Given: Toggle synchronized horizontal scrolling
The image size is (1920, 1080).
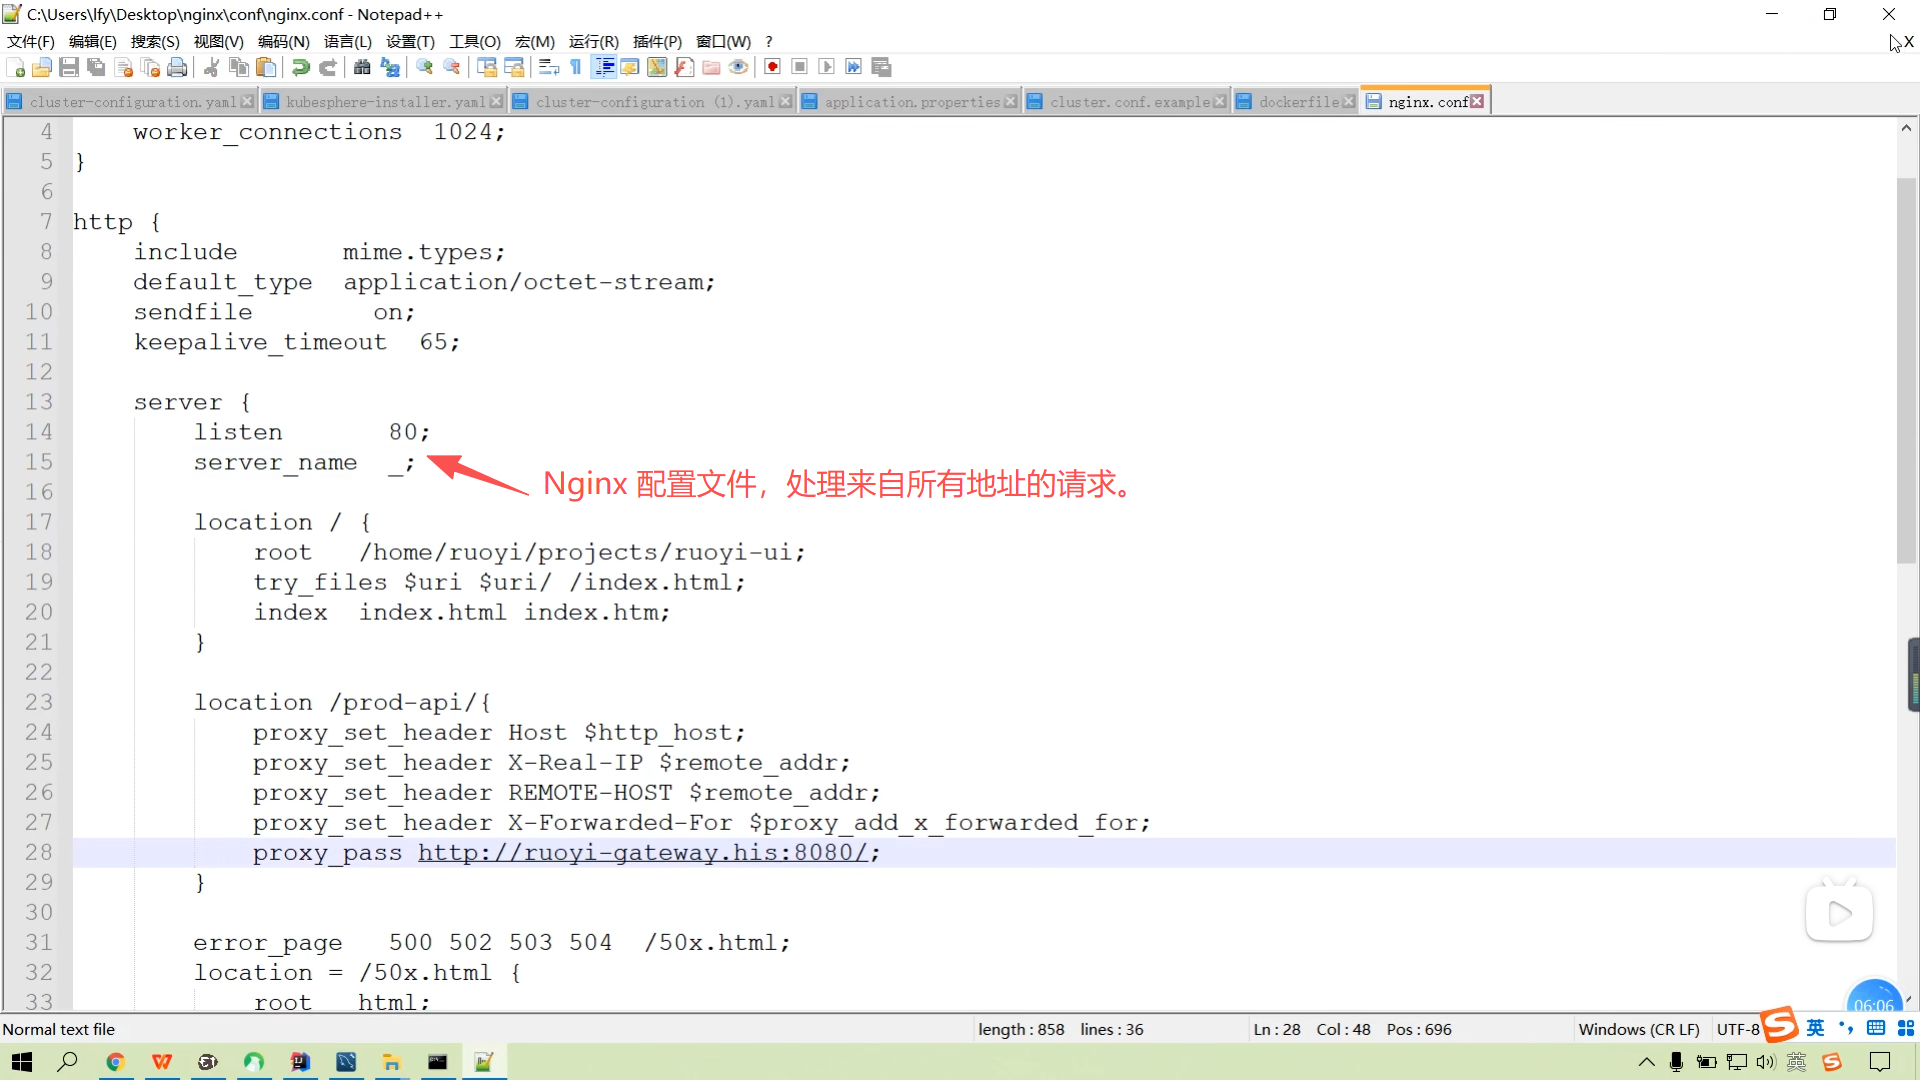Looking at the screenshot, I should [x=514, y=67].
